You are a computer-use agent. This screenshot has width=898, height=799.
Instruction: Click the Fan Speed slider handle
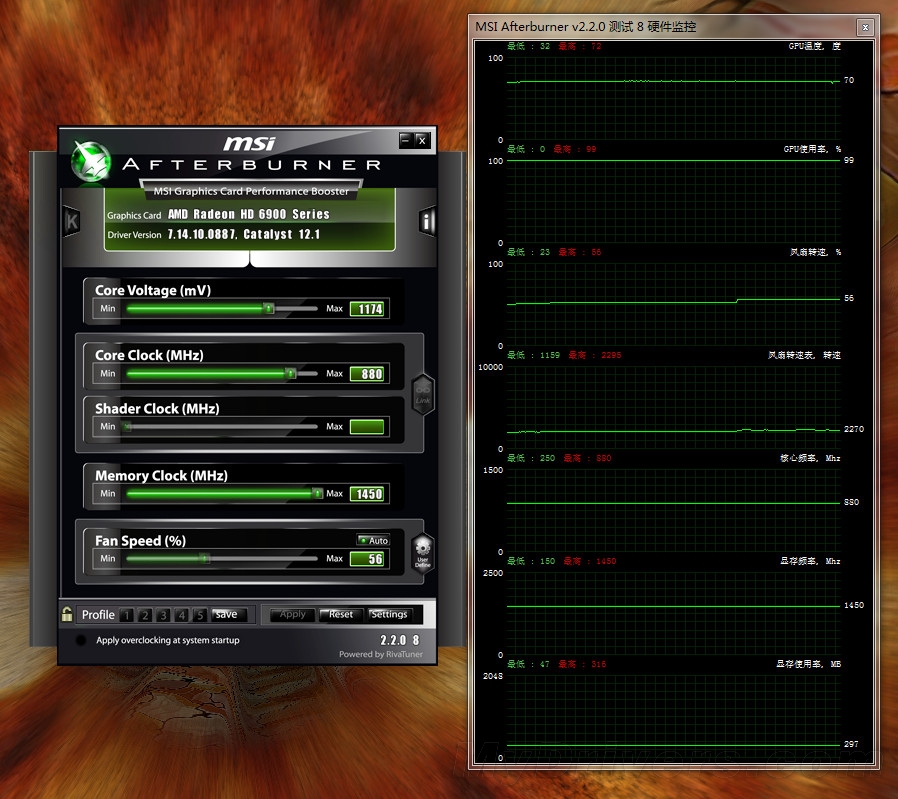point(204,558)
